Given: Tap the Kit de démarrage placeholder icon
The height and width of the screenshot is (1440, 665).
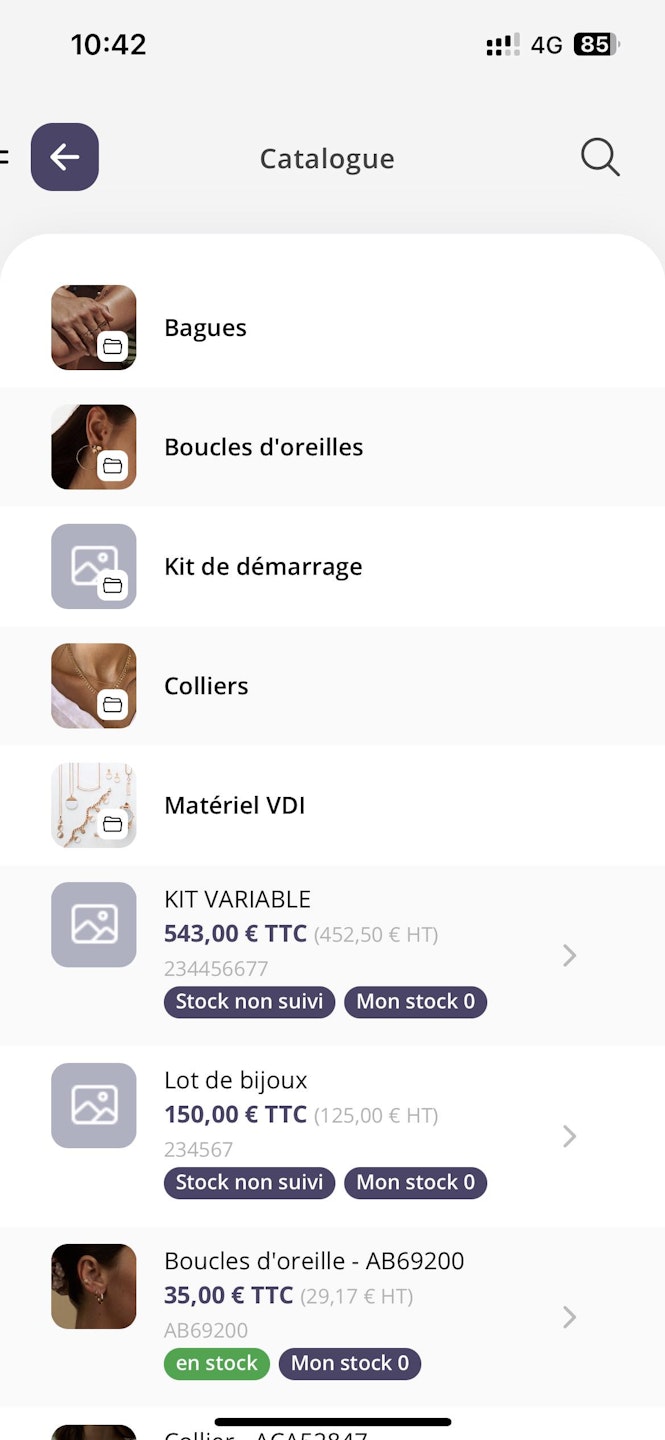Looking at the screenshot, I should [94, 567].
